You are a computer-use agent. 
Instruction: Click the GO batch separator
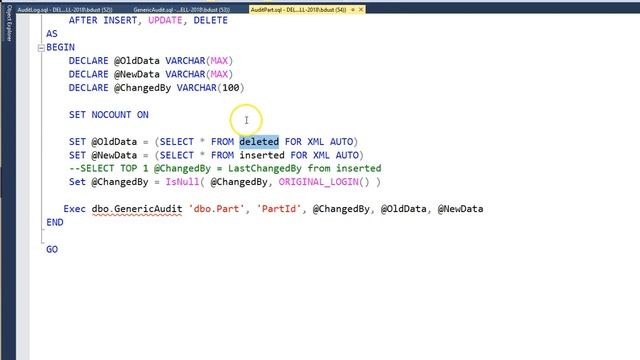[x=52, y=249]
